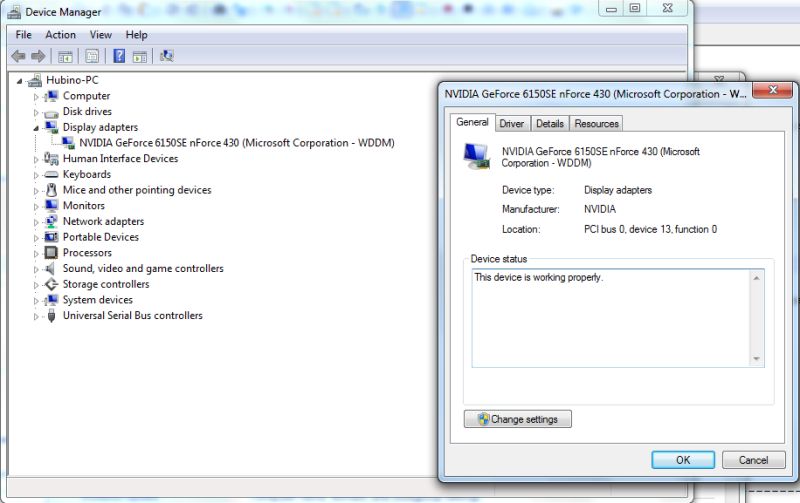Select the Monitors tree item
Image resolution: width=800 pixels, height=503 pixels.
(84, 206)
